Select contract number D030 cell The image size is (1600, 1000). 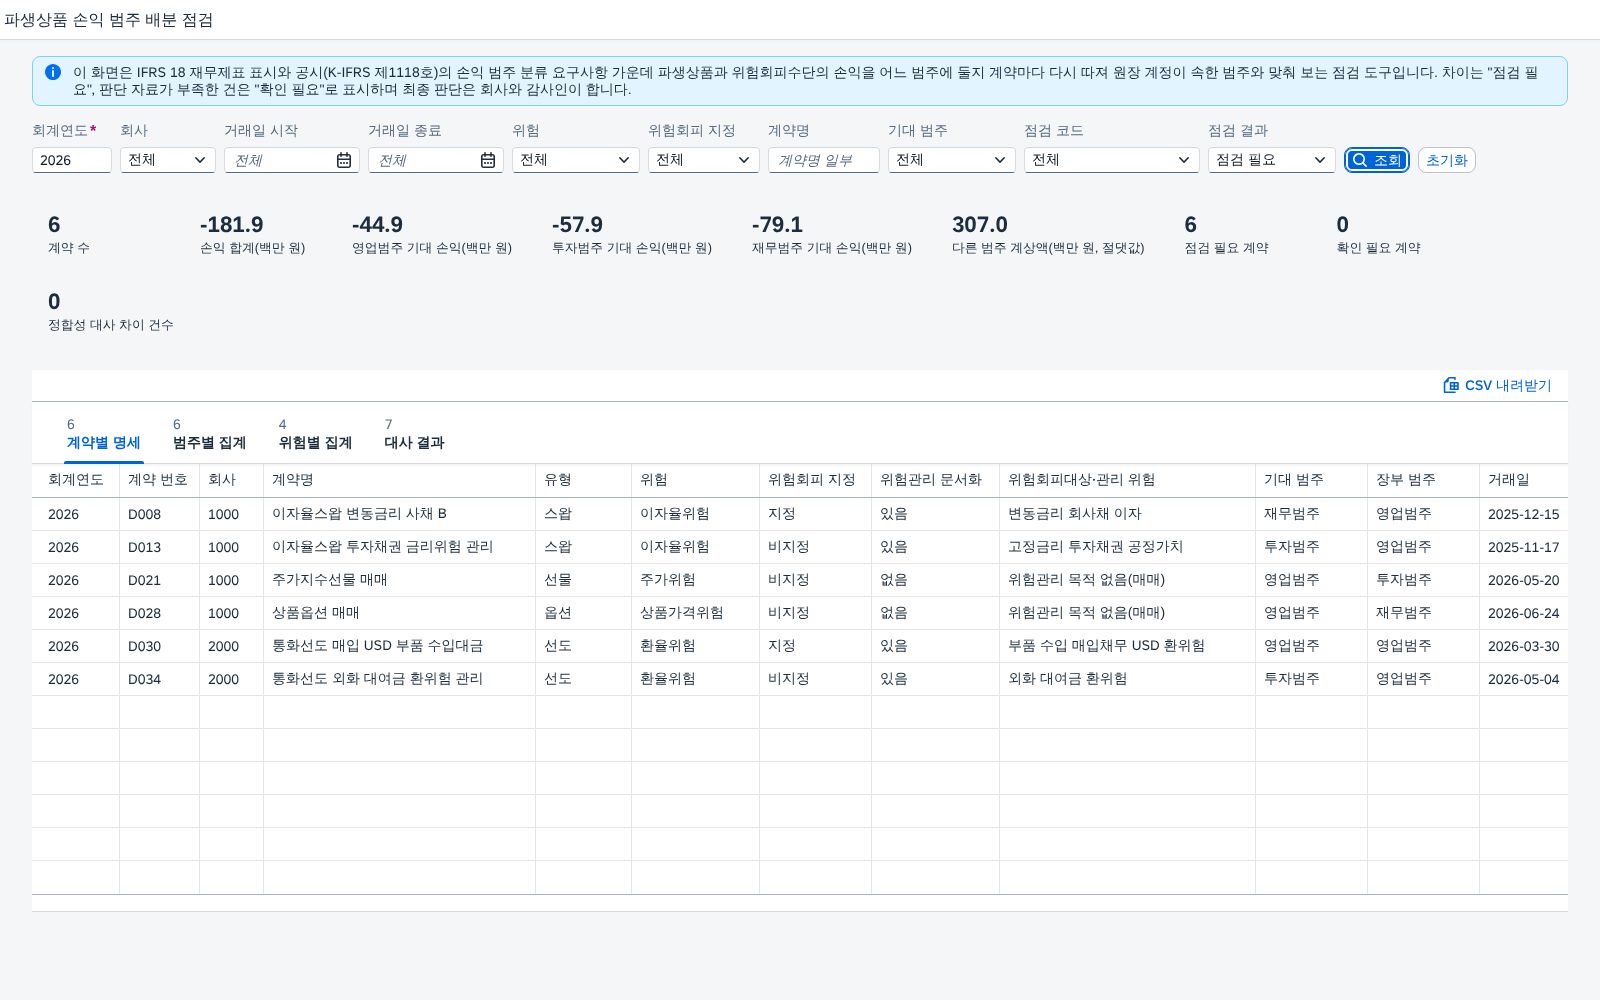160,646
